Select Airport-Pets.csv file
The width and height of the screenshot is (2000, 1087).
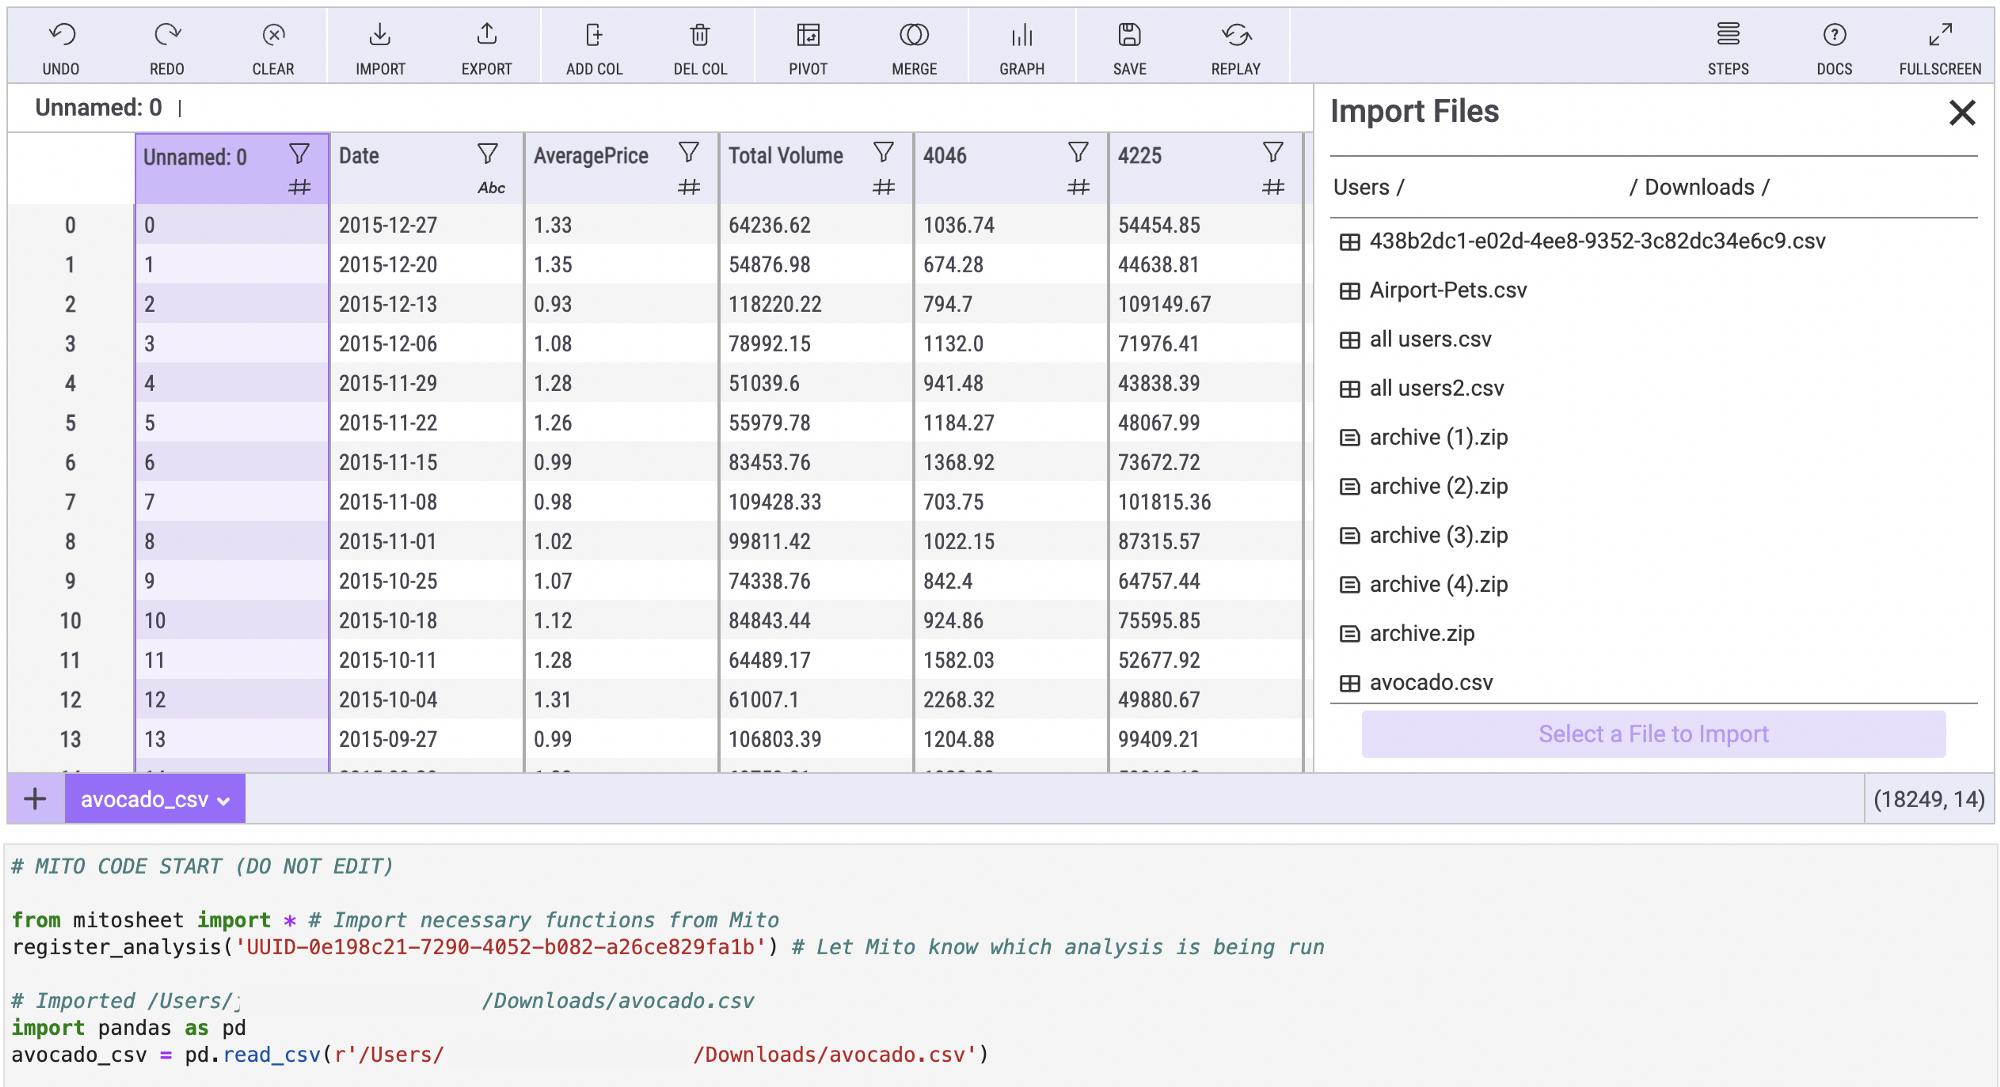[x=1448, y=291]
